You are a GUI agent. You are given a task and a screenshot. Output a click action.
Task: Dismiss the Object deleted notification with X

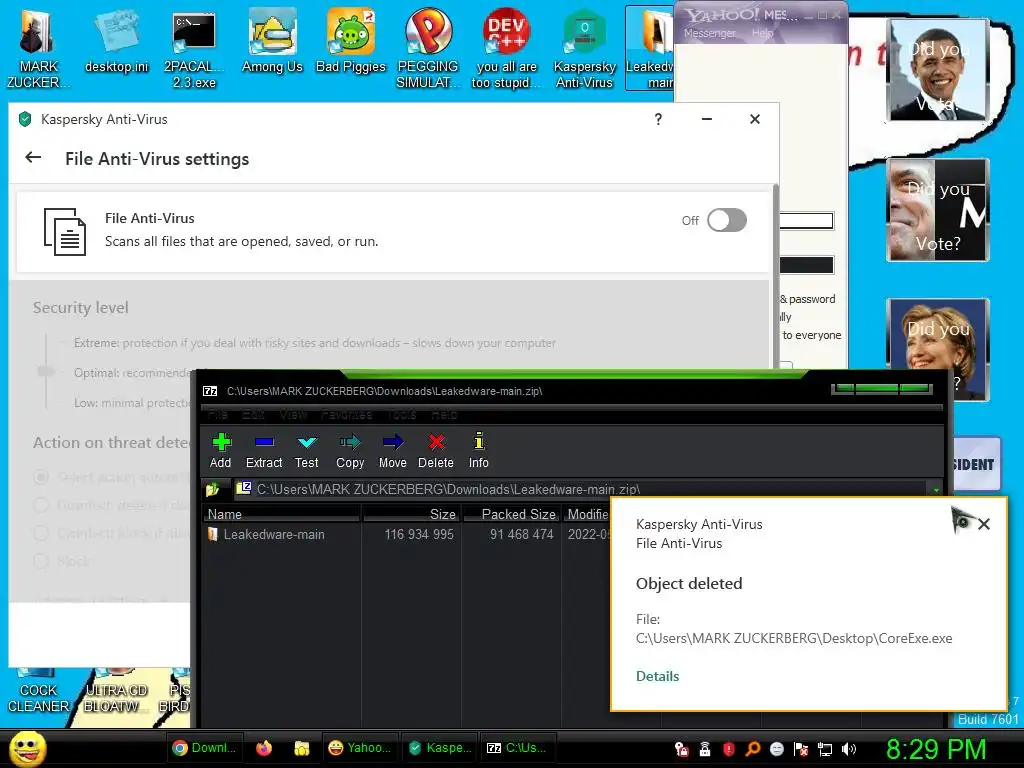(984, 524)
